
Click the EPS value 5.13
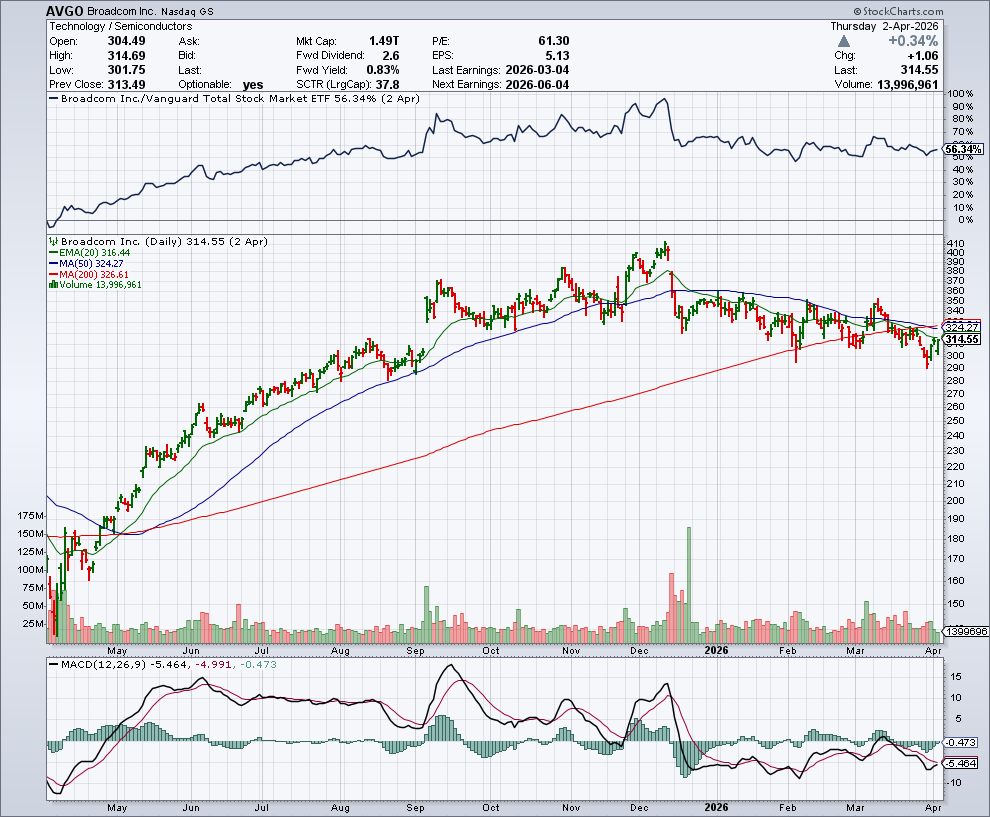click(558, 56)
